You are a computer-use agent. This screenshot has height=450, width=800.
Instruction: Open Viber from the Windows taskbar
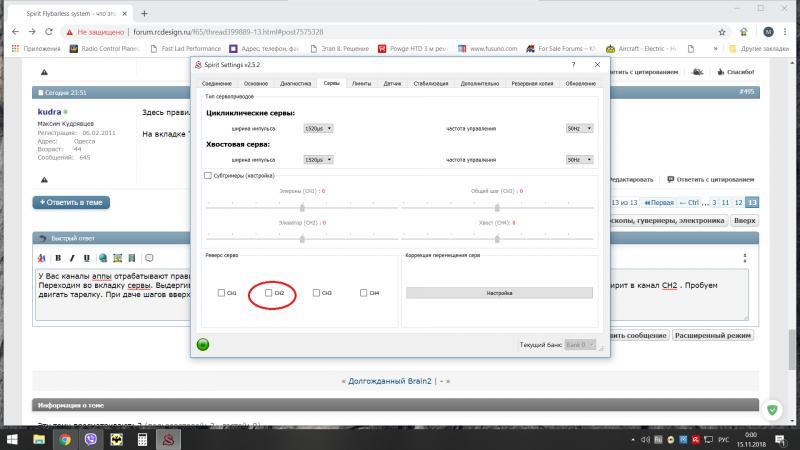point(91,439)
